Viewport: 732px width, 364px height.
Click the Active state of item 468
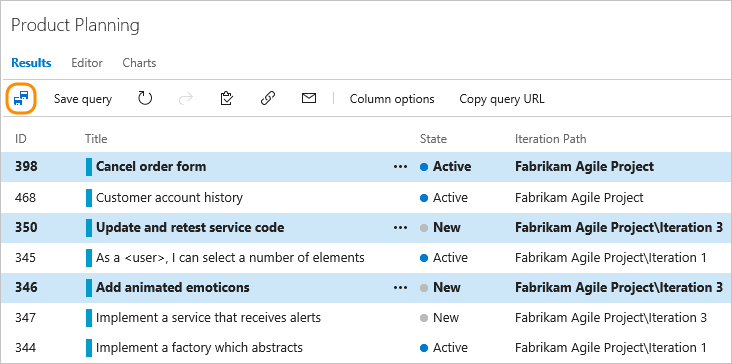pos(444,198)
